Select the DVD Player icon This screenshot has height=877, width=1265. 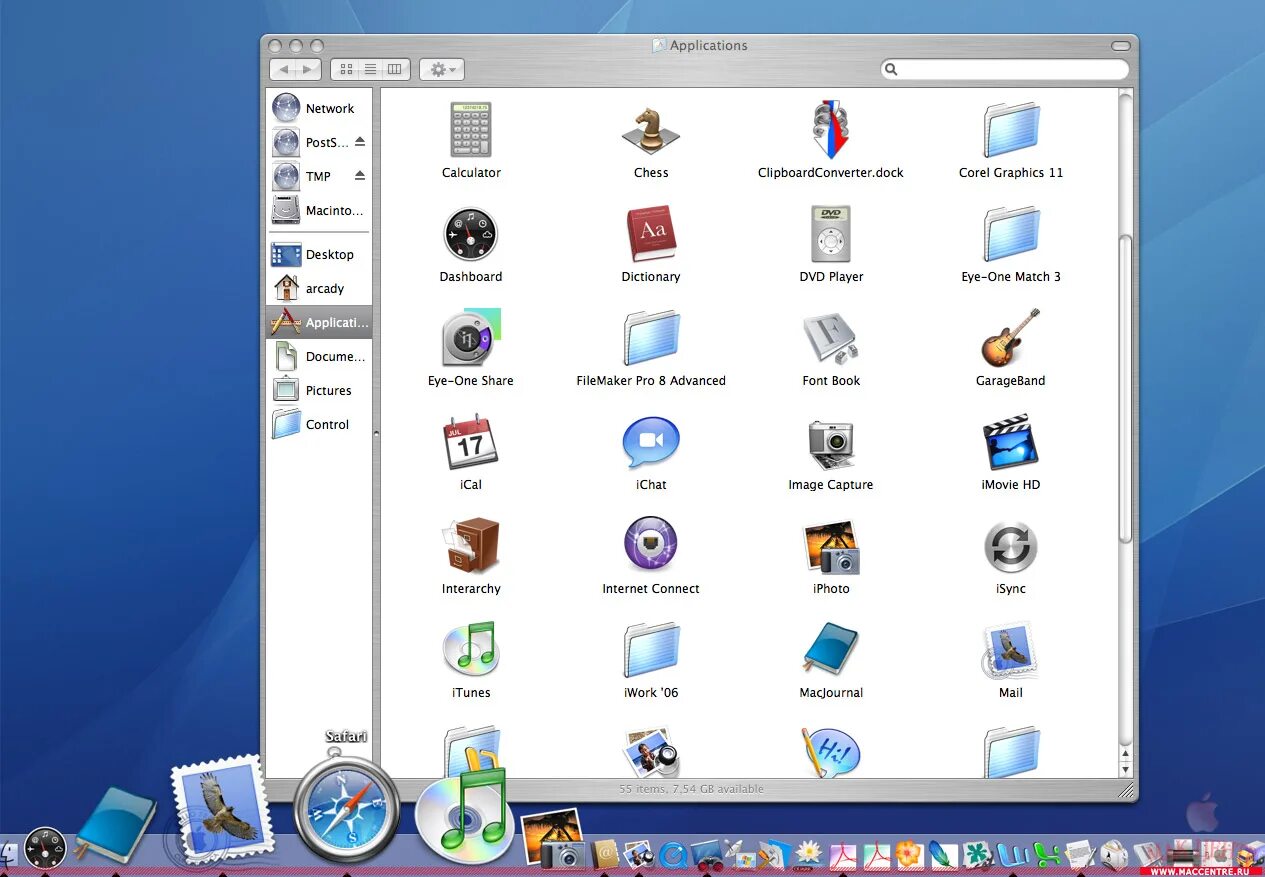tap(830, 234)
